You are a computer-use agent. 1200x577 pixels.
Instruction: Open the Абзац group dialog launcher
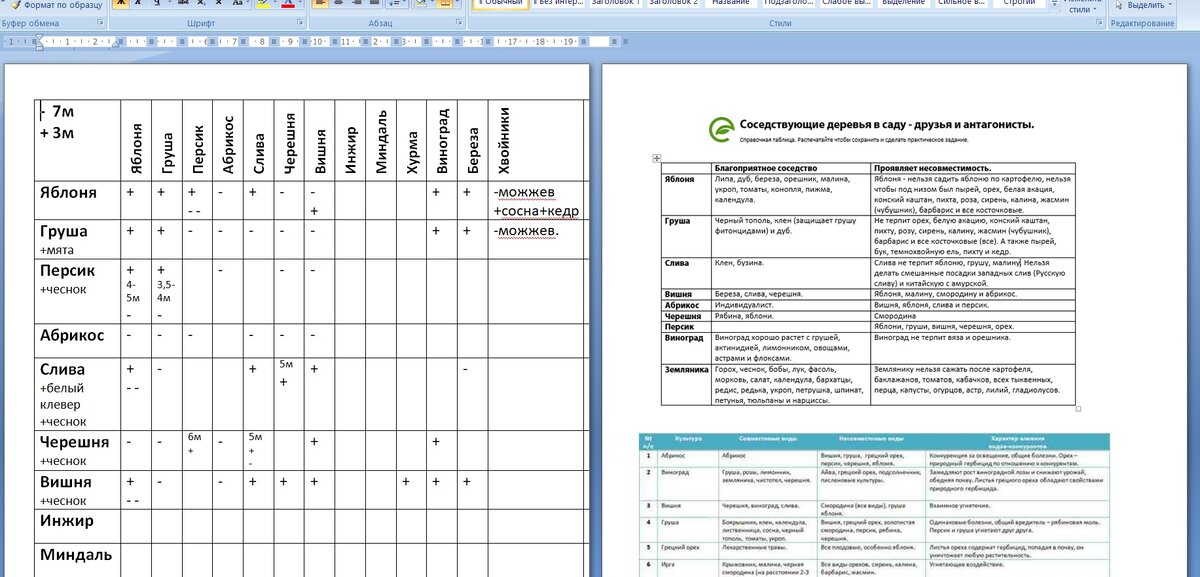pos(460,22)
